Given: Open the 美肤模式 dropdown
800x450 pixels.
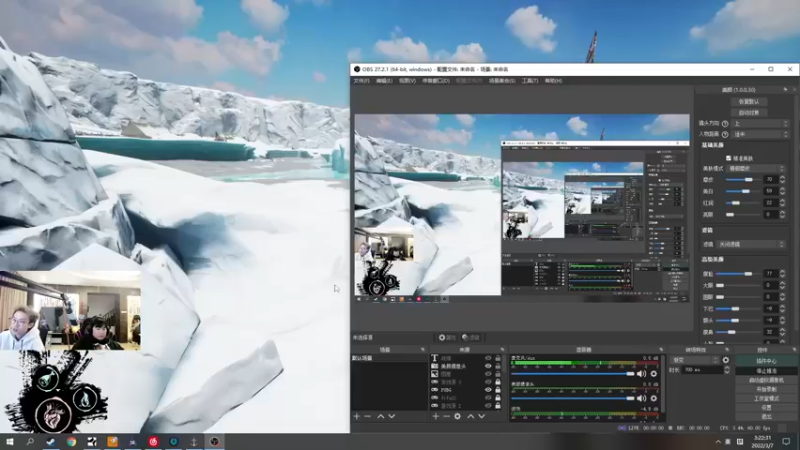Looking at the screenshot, I should coord(756,168).
